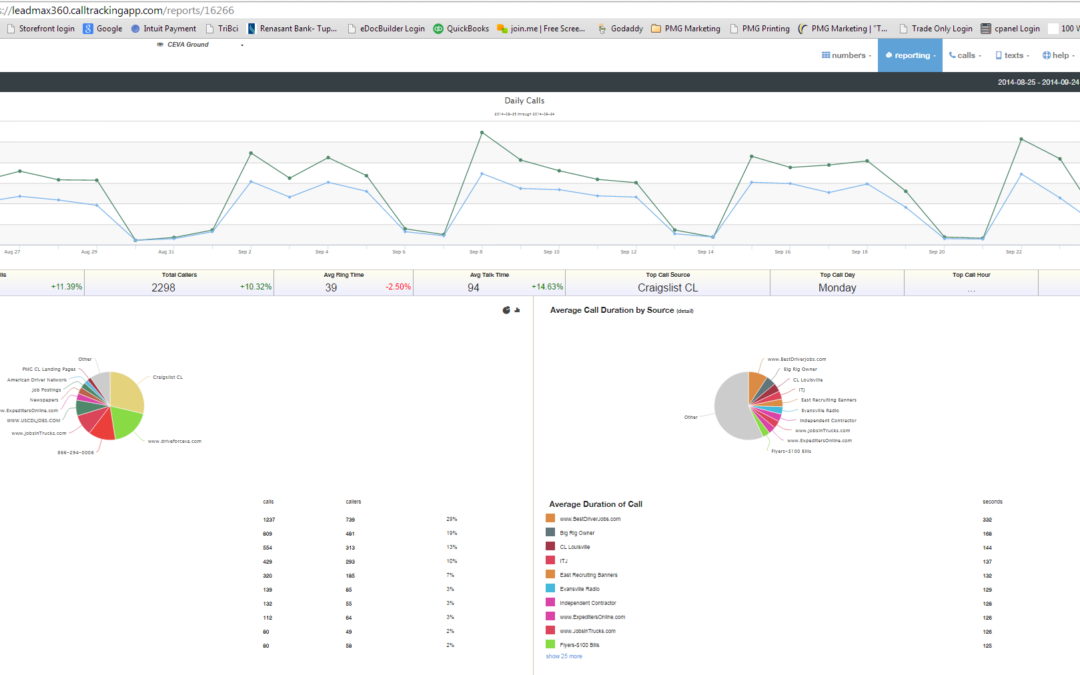Open the Google bookmark icon
The height and width of the screenshot is (675, 1080).
[88, 29]
